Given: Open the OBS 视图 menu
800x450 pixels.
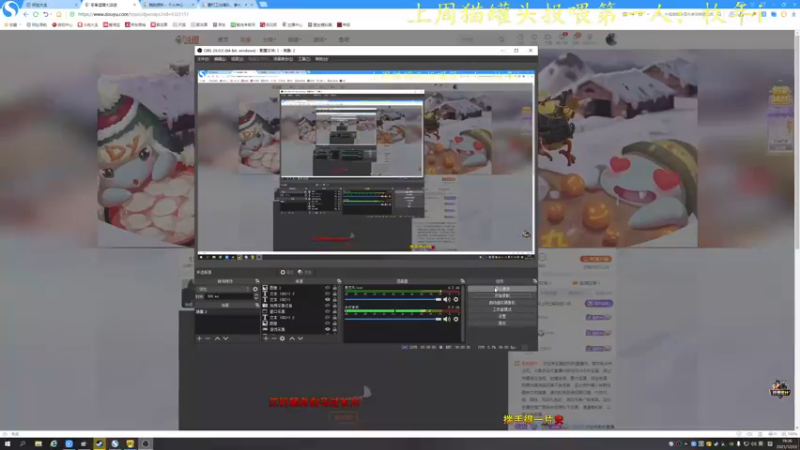Looking at the screenshot, I should [237, 59].
